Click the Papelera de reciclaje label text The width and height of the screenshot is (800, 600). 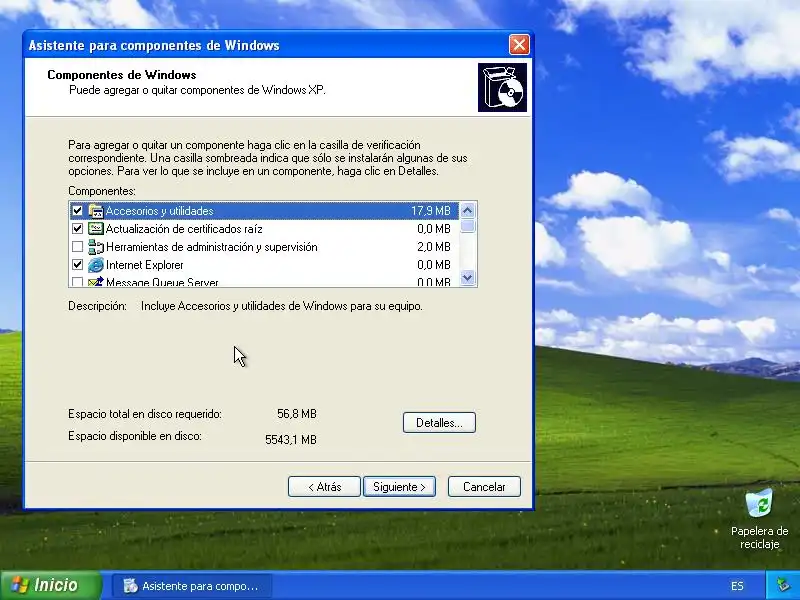coord(759,538)
